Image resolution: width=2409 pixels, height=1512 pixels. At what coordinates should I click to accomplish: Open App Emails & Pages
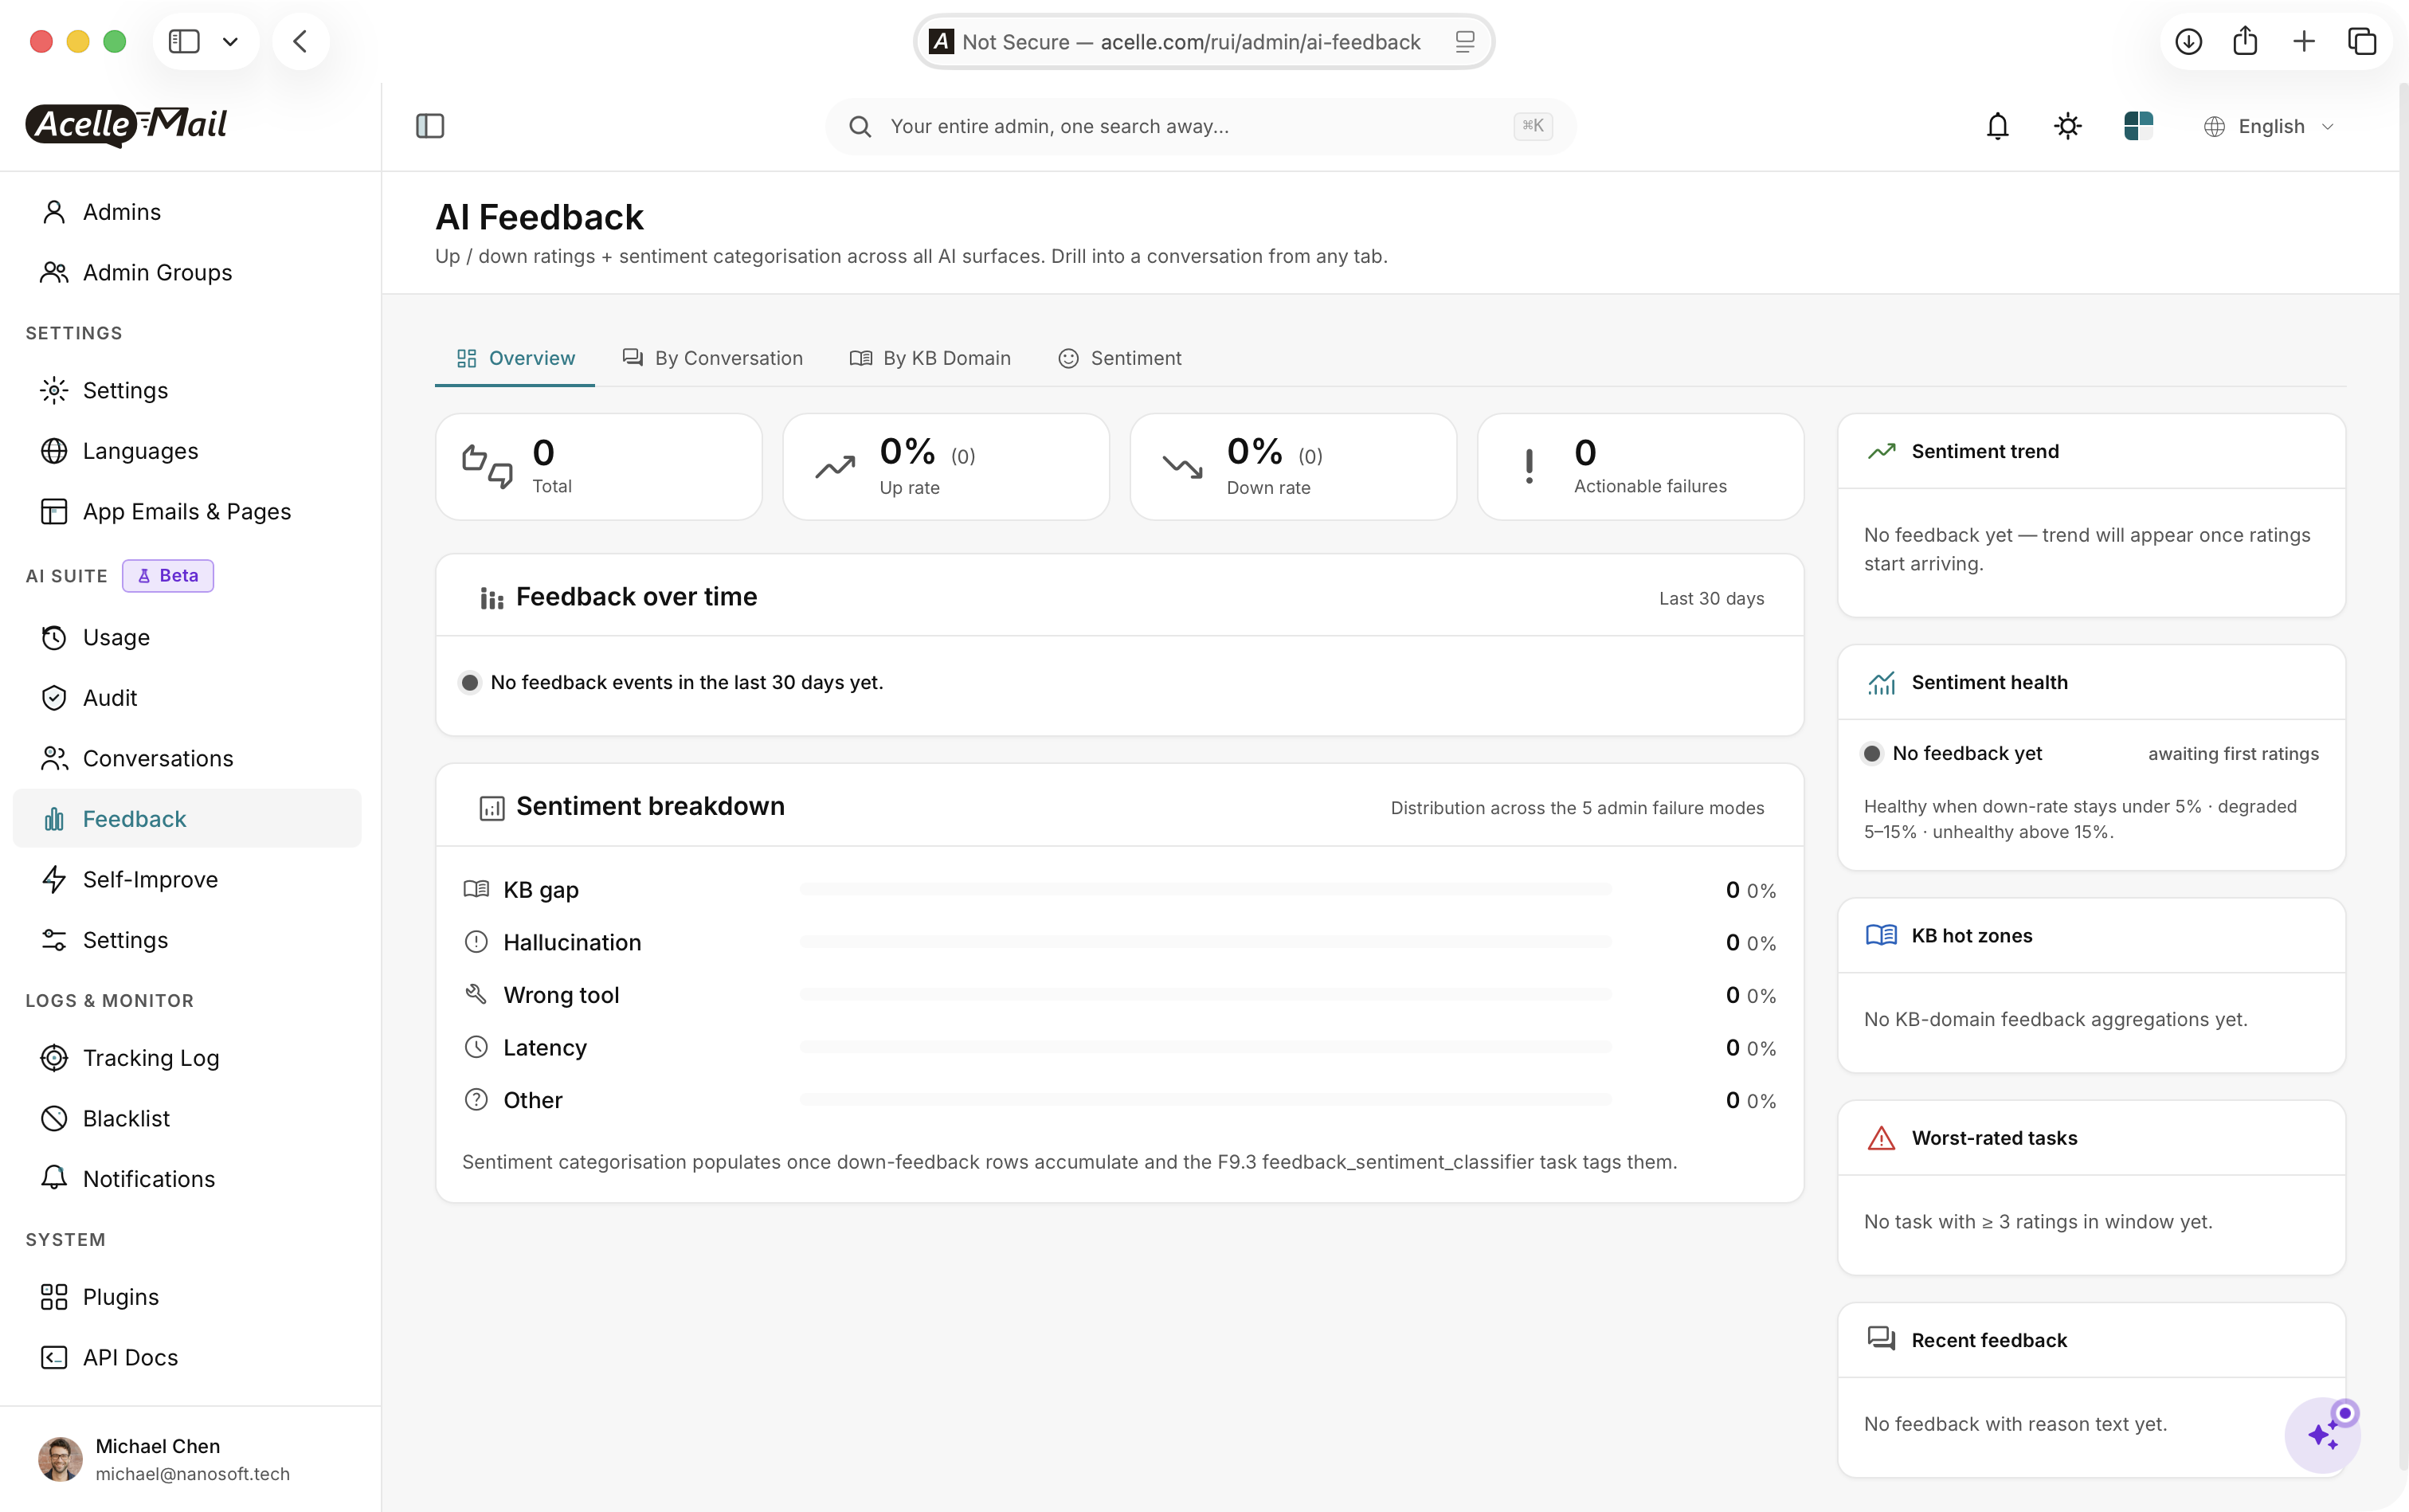click(x=187, y=511)
